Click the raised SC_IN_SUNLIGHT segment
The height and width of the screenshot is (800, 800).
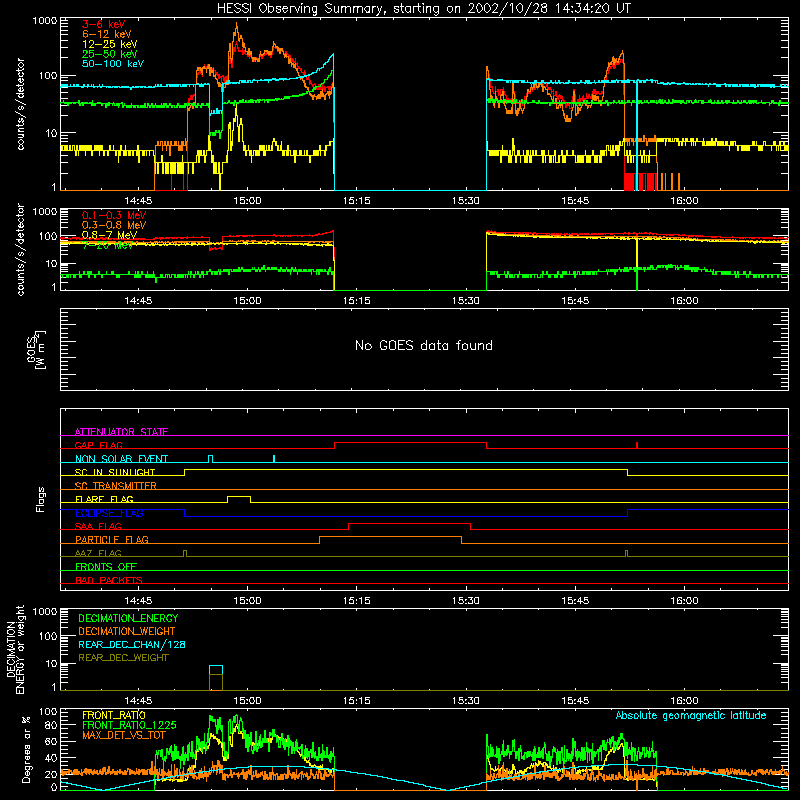[406, 469]
